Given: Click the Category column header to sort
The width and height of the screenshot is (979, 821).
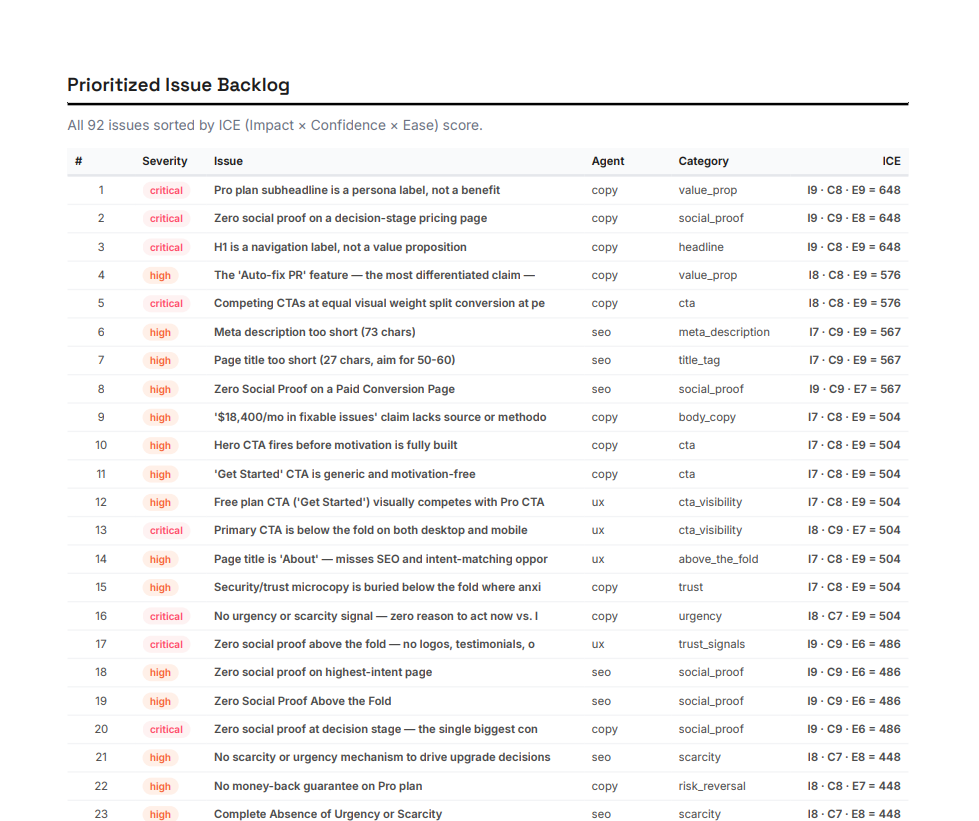Looking at the screenshot, I should 702,161.
